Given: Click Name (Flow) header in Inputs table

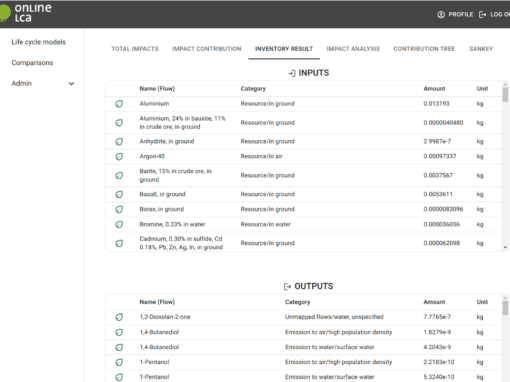Looking at the screenshot, I should pyautogui.click(x=157, y=89).
